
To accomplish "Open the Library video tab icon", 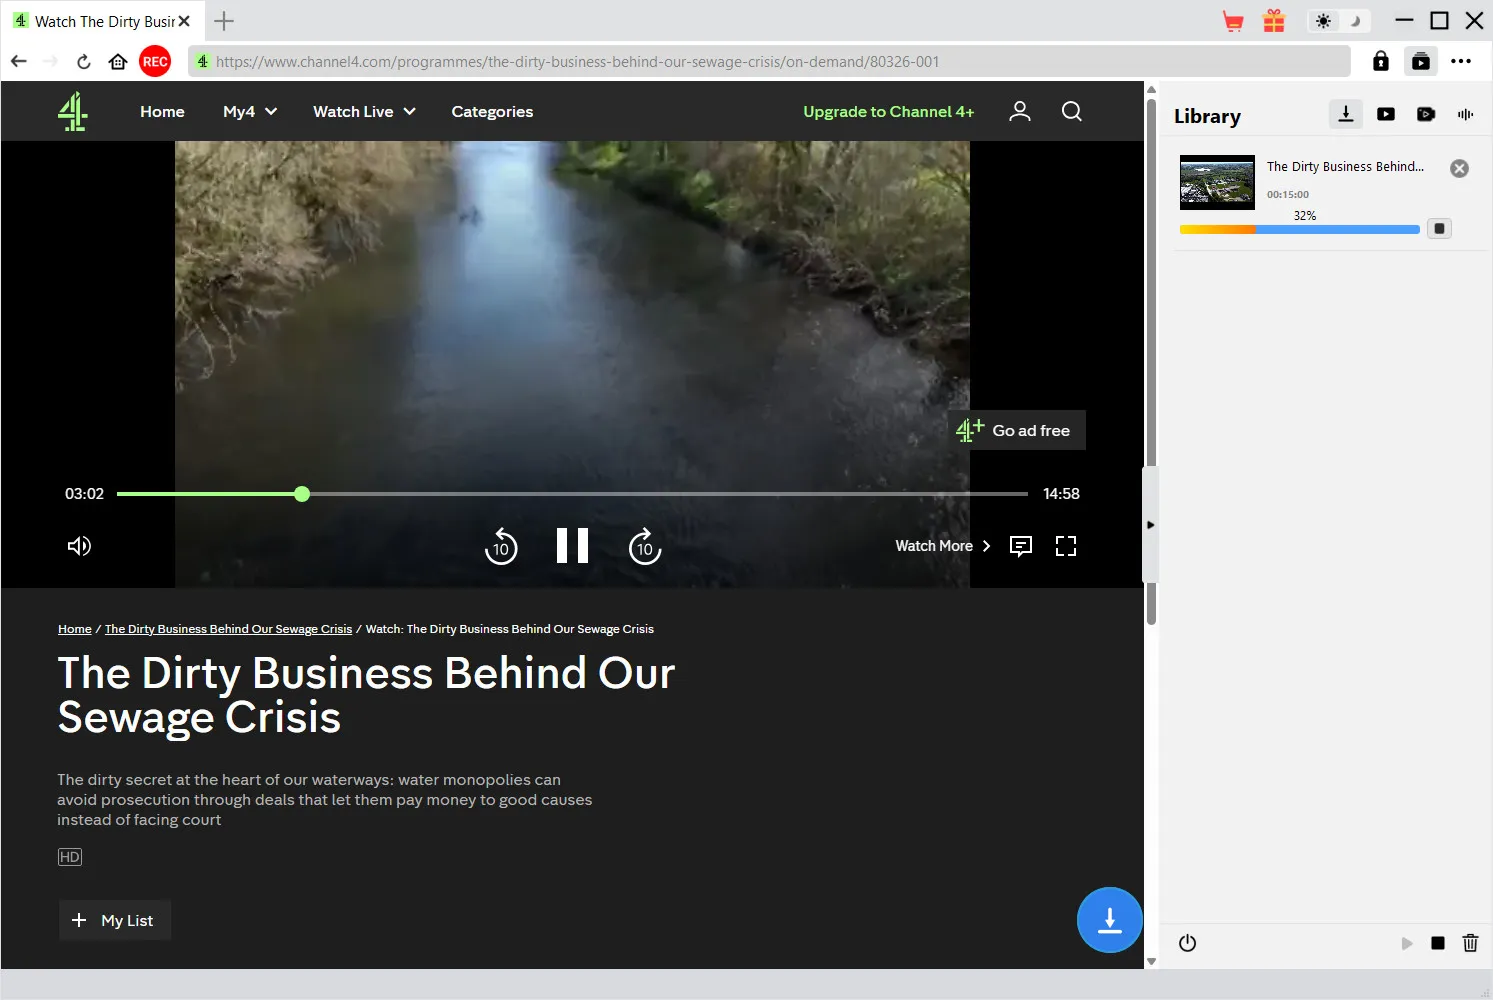I will pyautogui.click(x=1386, y=114).
